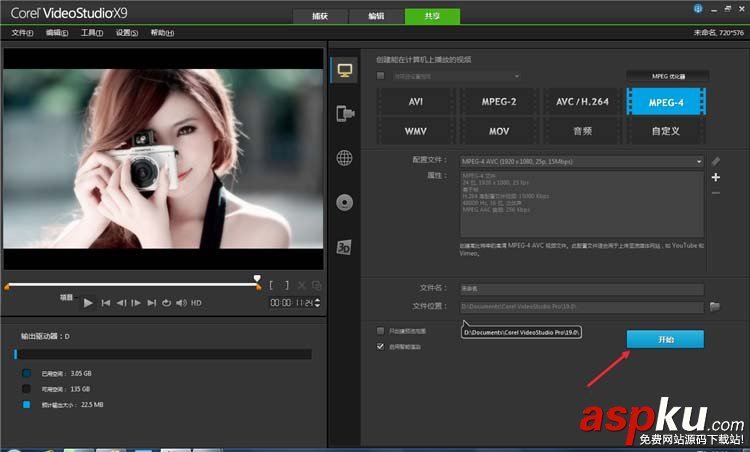Open the 工具 tools menu
Image resolution: width=750 pixels, height=452 pixels.
pos(92,33)
